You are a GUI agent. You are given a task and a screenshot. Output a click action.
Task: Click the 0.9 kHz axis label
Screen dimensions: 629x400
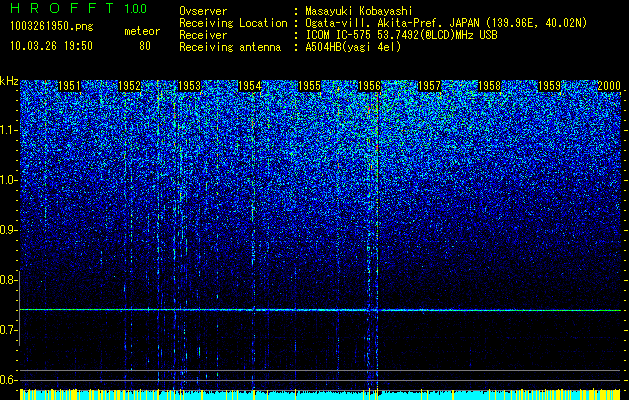click(8, 230)
